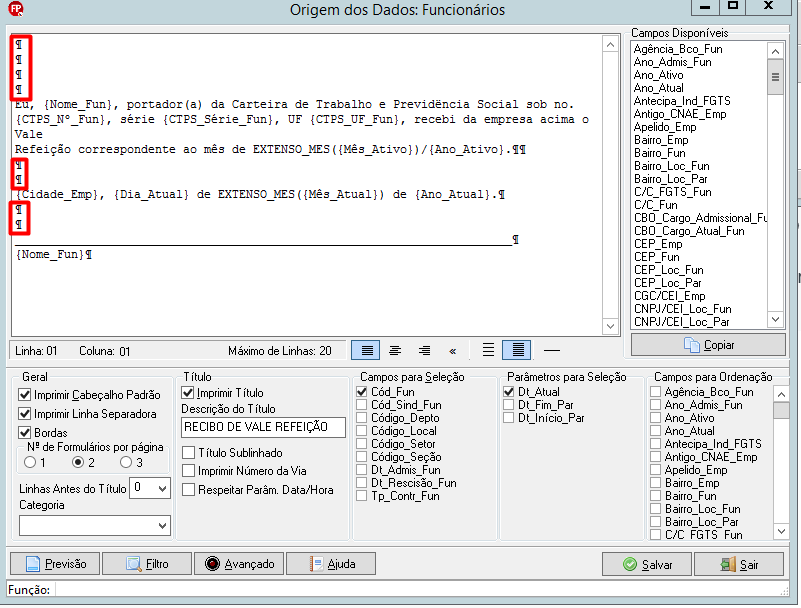Click the Função input field
This screenshot has height=608, width=801.
pos(421,590)
